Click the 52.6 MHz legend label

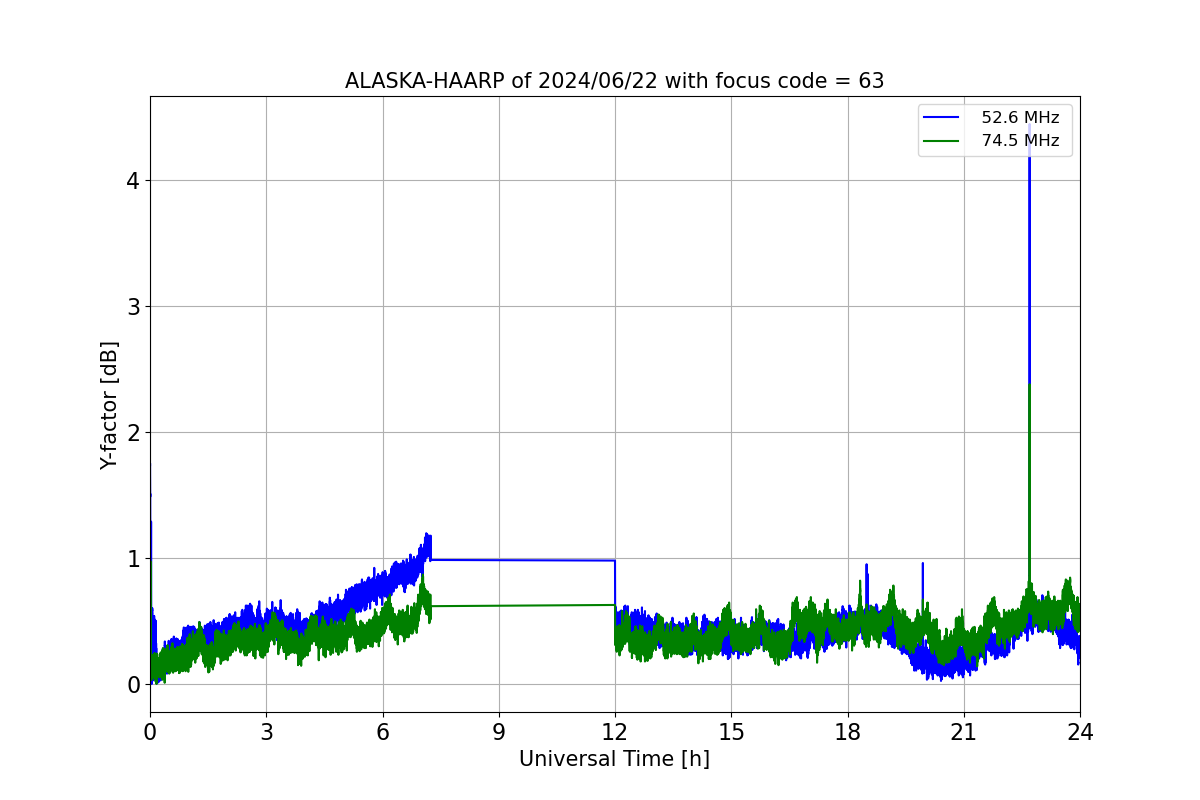click(1020, 118)
